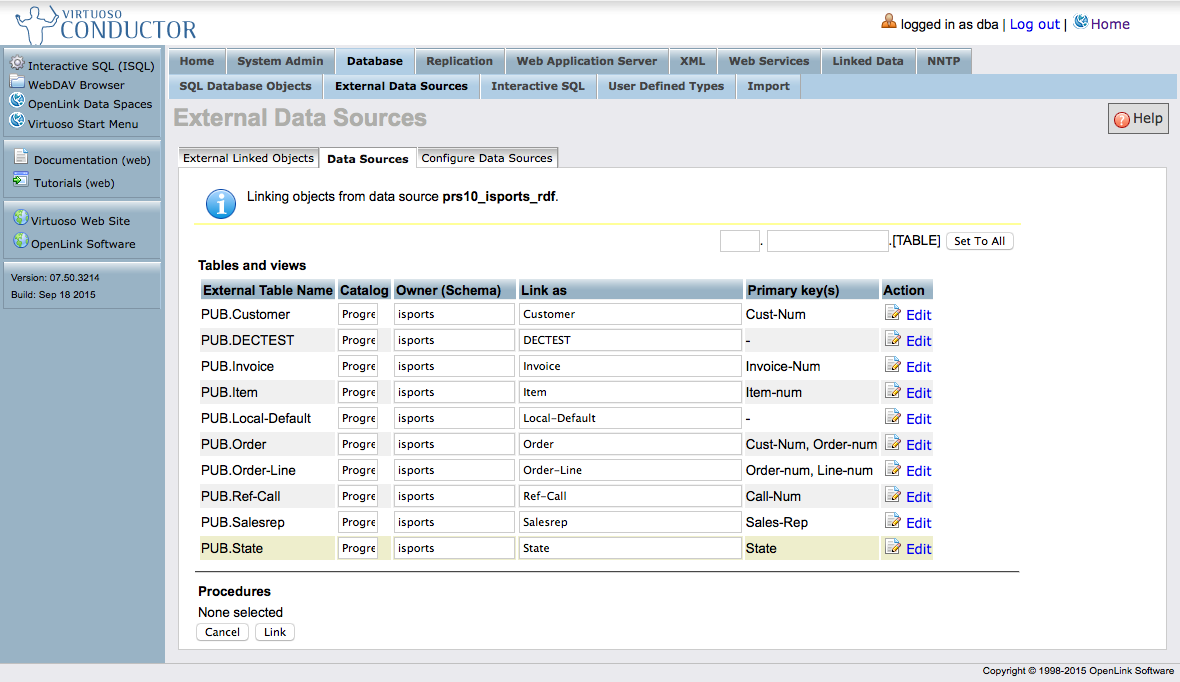Open the System Admin tab
The height and width of the screenshot is (682, 1180).
tap(280, 61)
